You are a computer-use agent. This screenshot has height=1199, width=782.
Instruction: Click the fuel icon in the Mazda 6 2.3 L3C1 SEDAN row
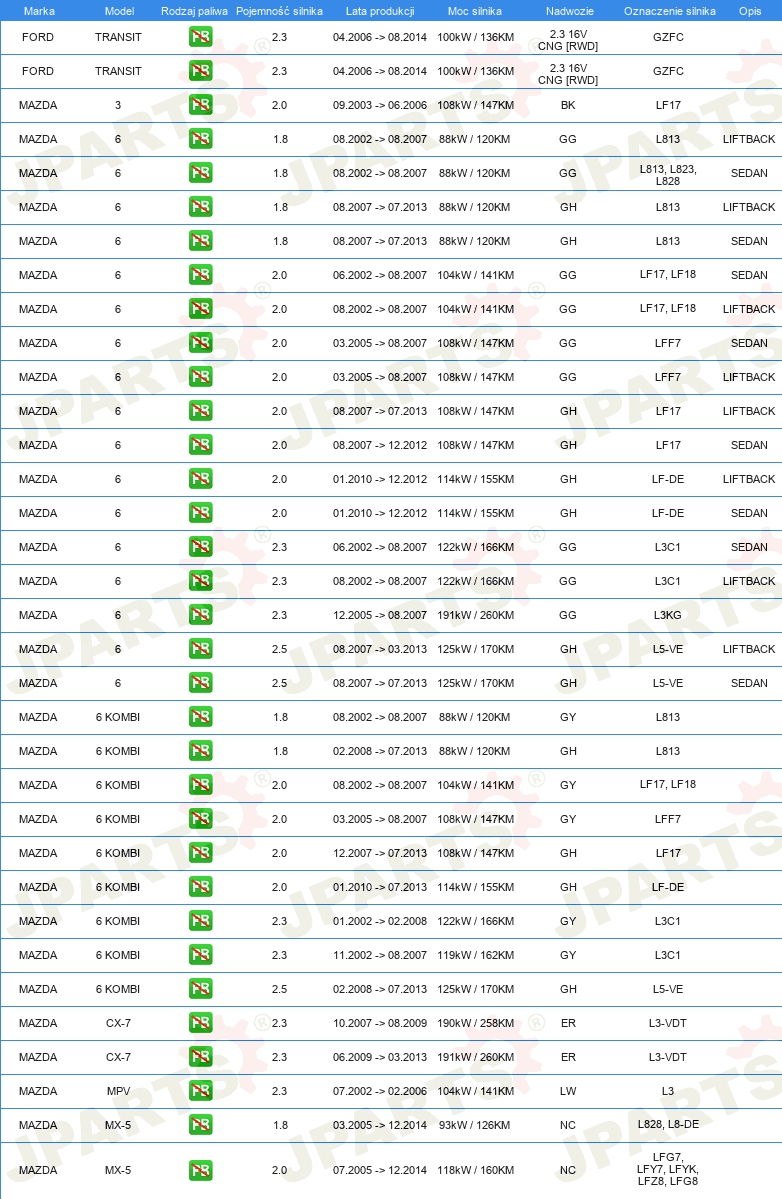200,547
